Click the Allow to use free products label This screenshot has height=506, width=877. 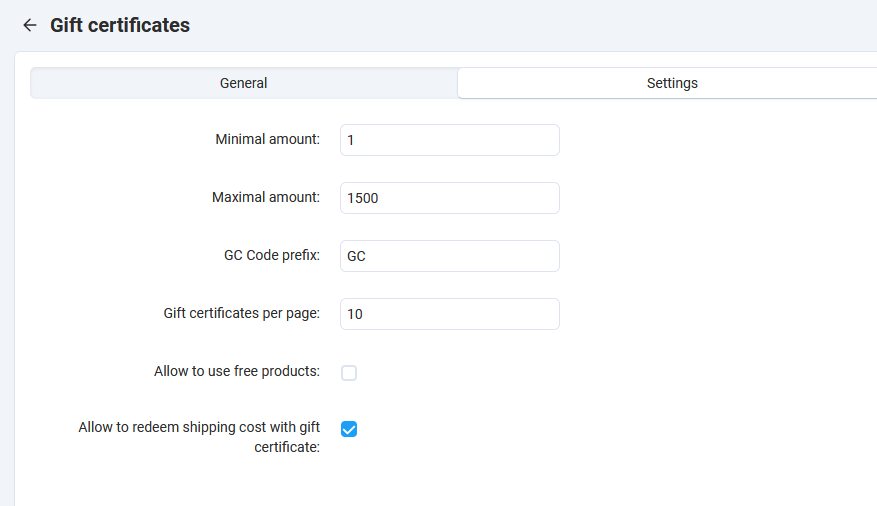click(237, 371)
